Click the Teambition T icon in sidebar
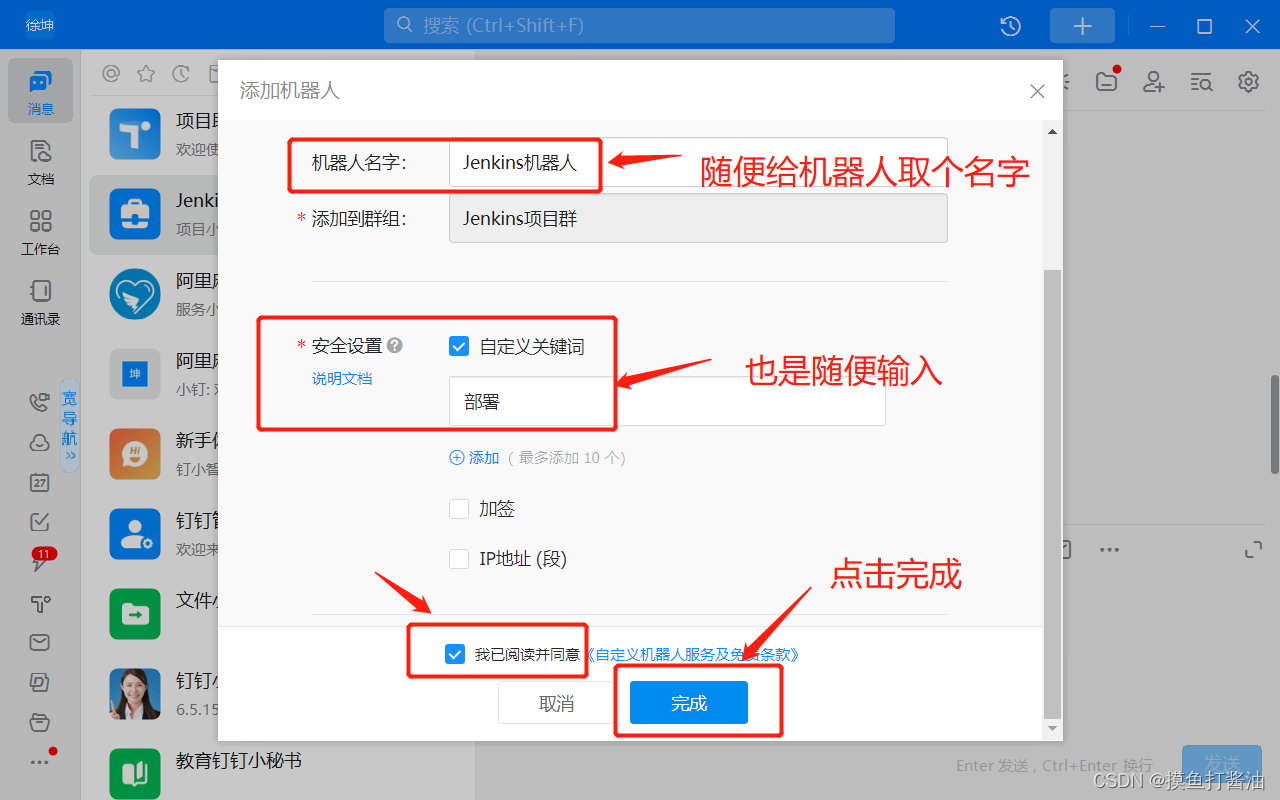The width and height of the screenshot is (1280, 800). tap(39, 603)
